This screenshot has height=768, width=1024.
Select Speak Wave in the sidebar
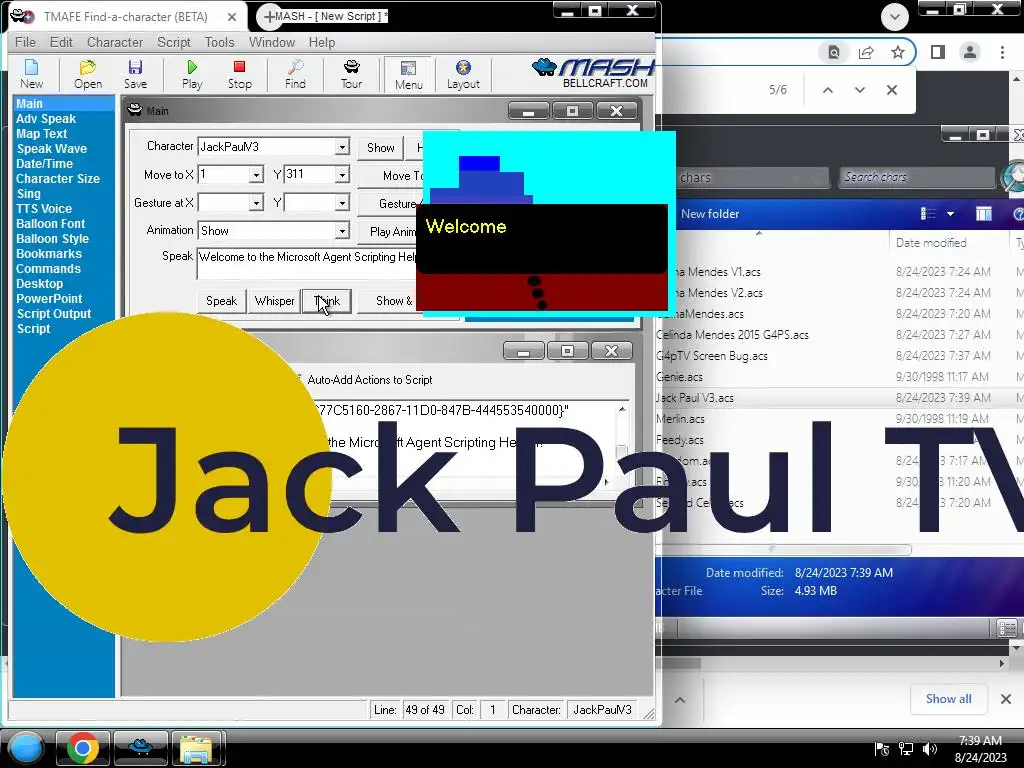coord(52,149)
